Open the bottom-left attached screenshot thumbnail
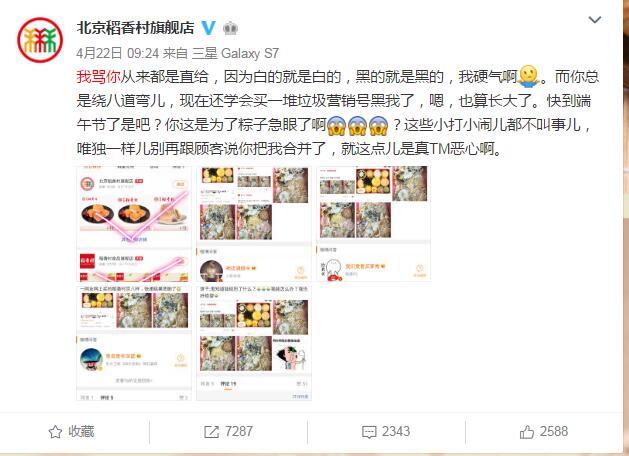This screenshot has width=629, height=456. 134,343
